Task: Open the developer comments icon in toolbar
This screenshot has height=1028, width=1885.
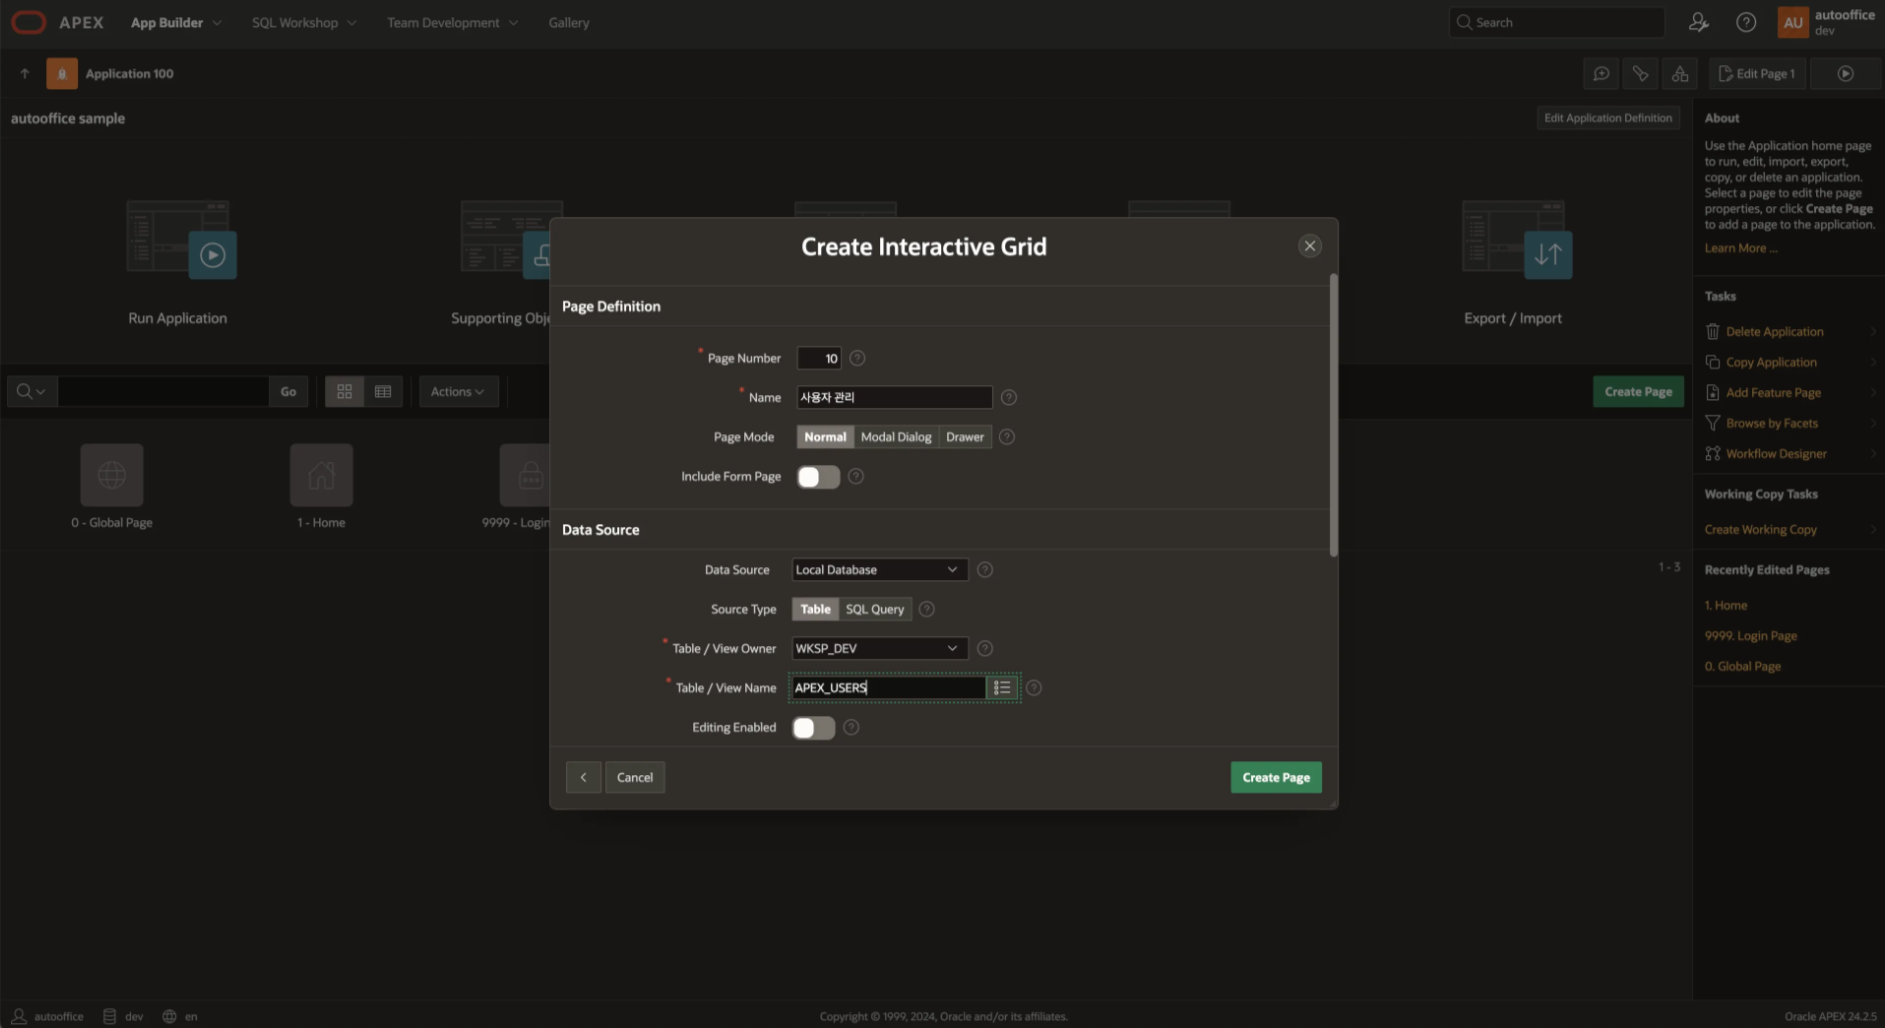Action: click(1601, 74)
